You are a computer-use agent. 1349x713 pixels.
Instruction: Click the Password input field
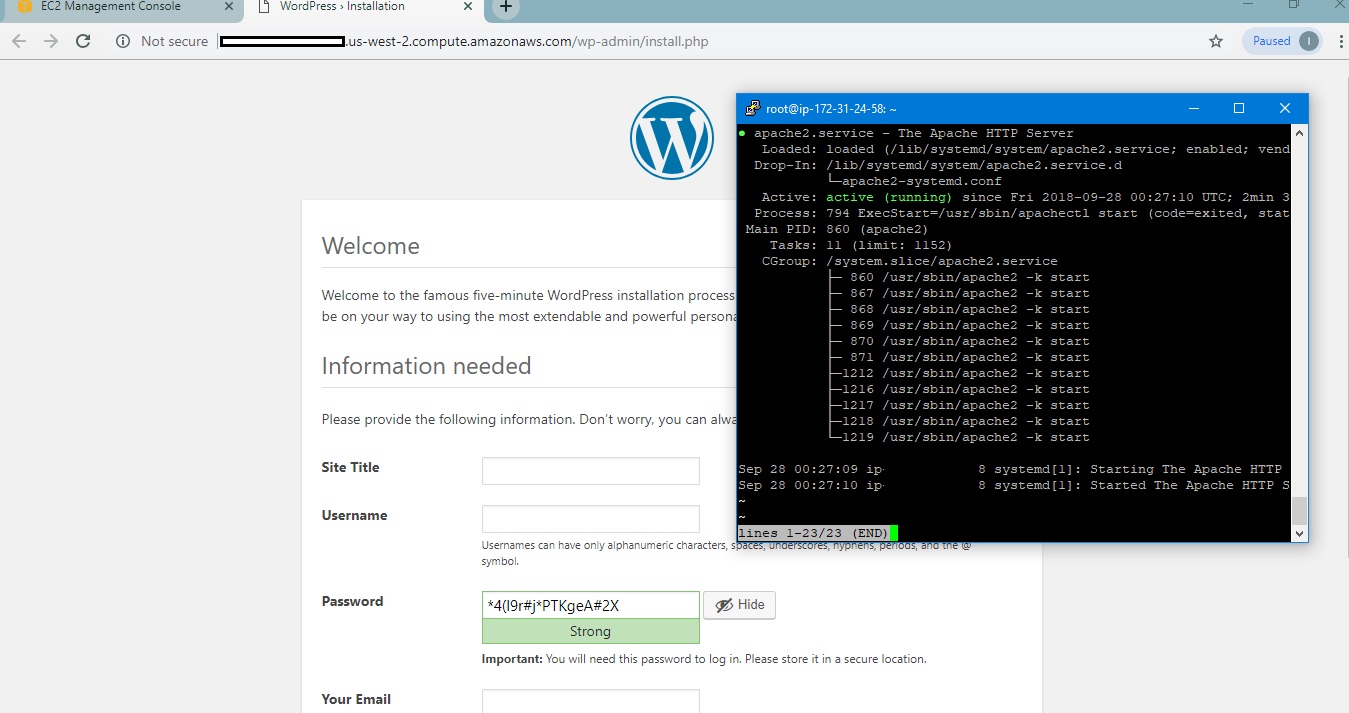[590, 605]
